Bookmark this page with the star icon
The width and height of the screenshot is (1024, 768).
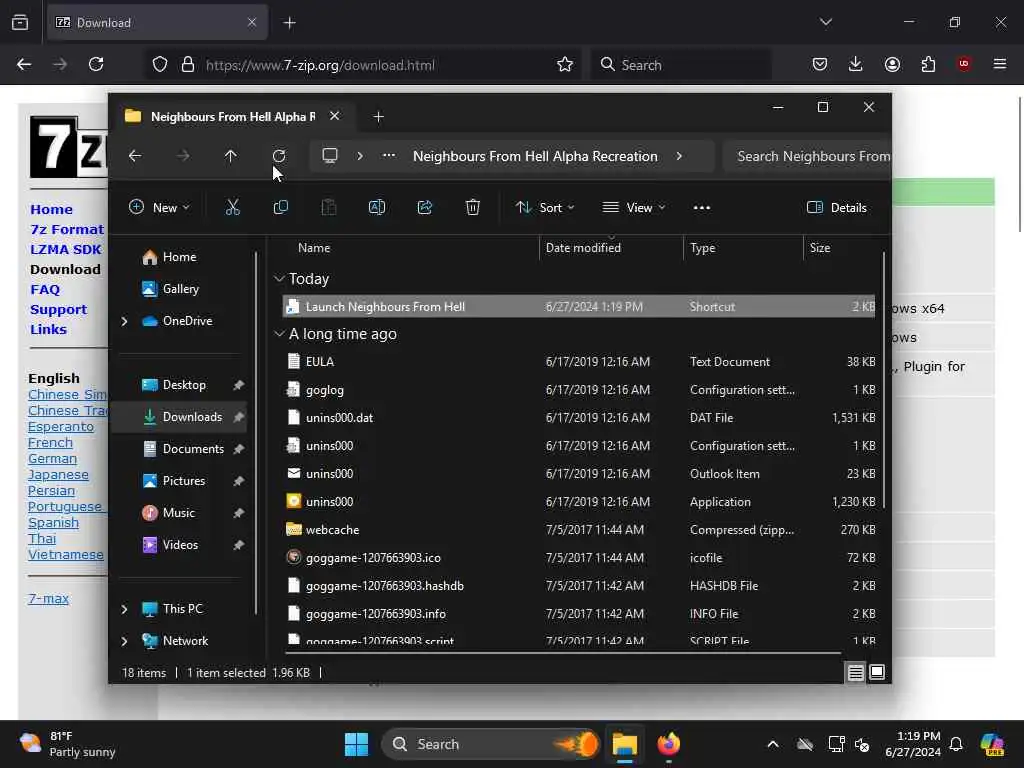tap(565, 64)
